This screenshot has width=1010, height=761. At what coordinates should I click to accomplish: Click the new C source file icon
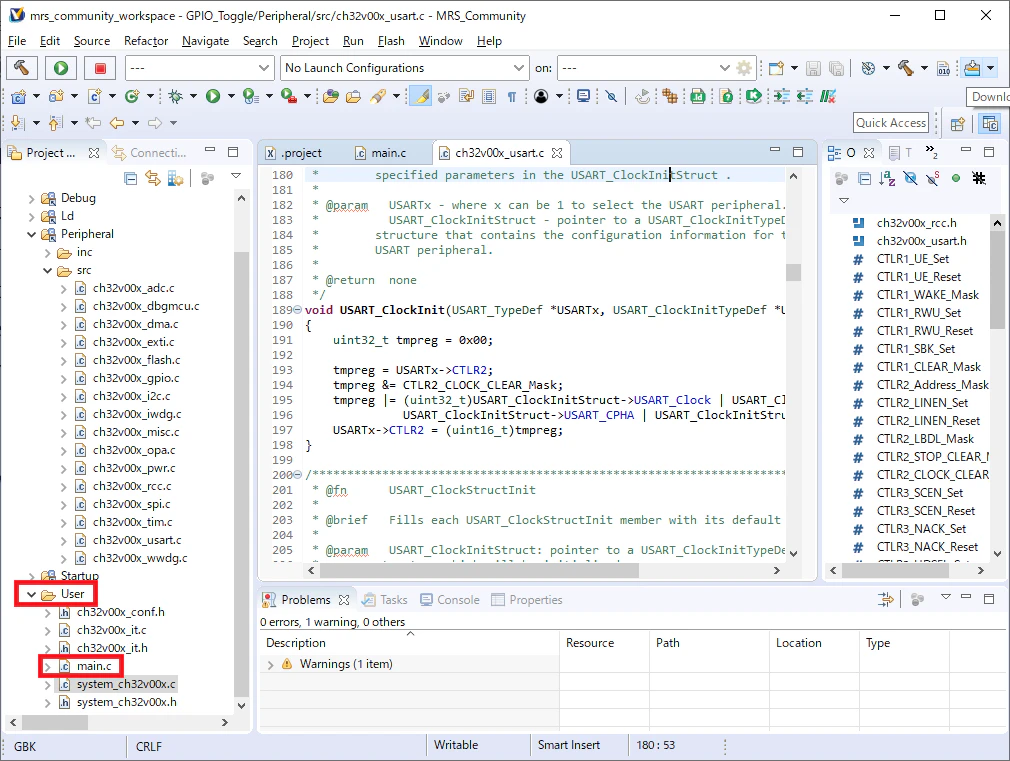(95, 97)
